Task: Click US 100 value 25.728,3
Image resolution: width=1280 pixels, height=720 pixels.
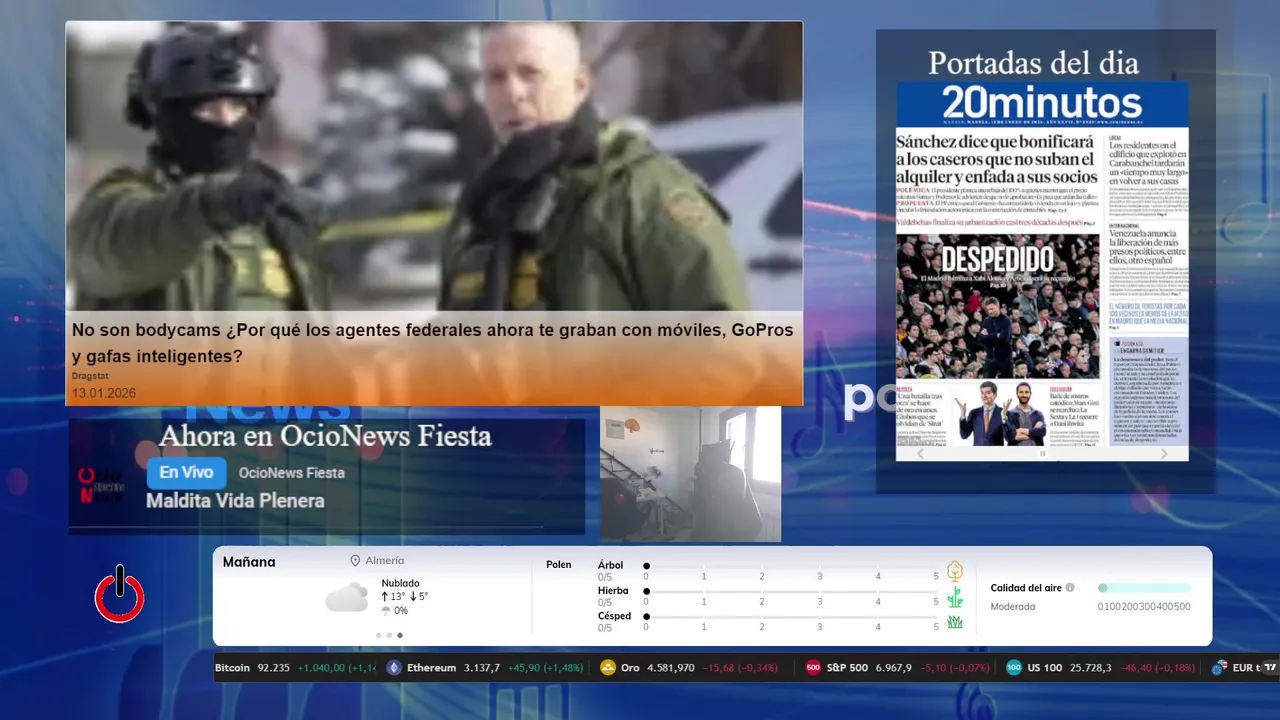Action: pyautogui.click(x=1090, y=668)
